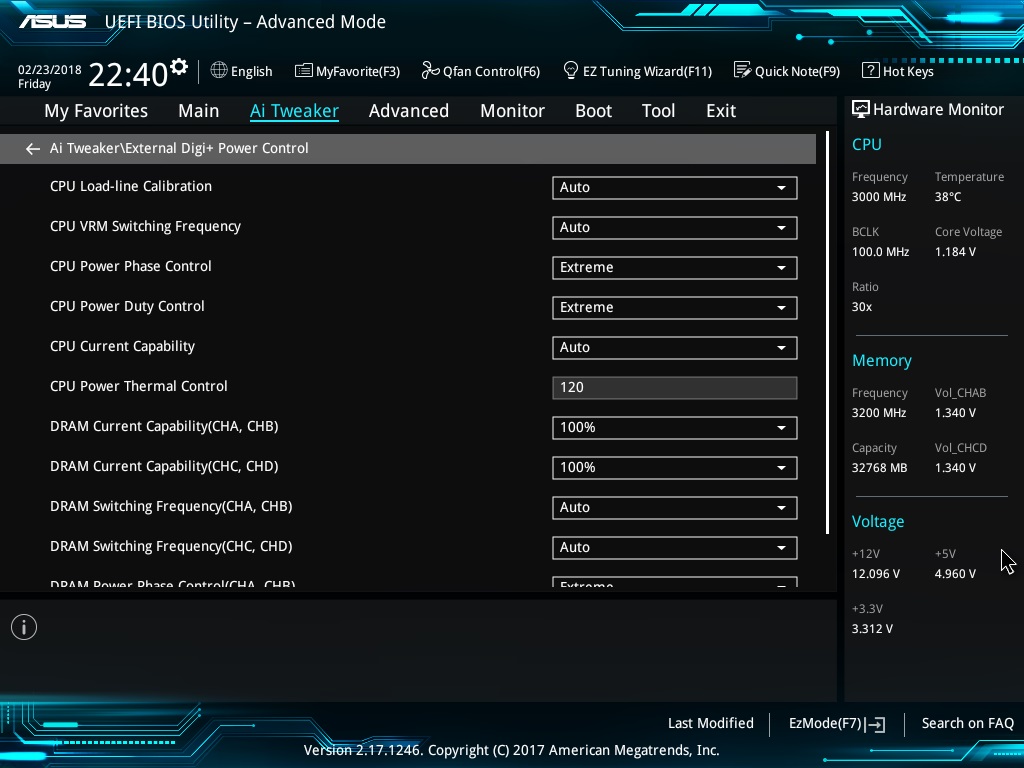The image size is (1024, 768).
Task: Click the EZ Tuning Wizard(F11) label
Action: point(647,71)
